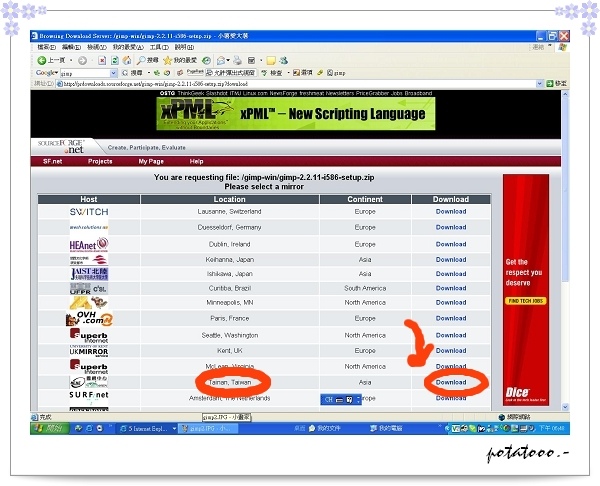Open the 我的最愛(A) Favorites menu

(128, 47)
